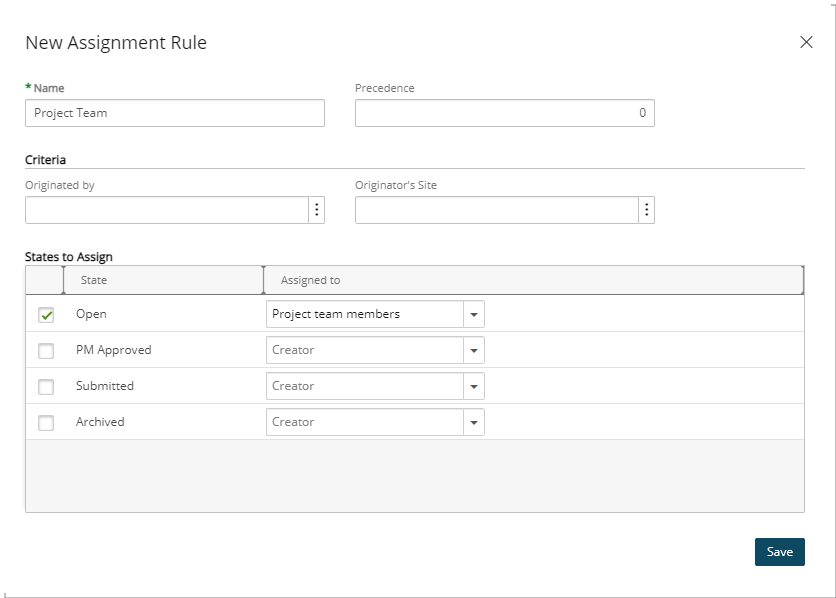Close the New Assignment Rule dialog
The width and height of the screenshot is (836, 598).
click(x=806, y=42)
